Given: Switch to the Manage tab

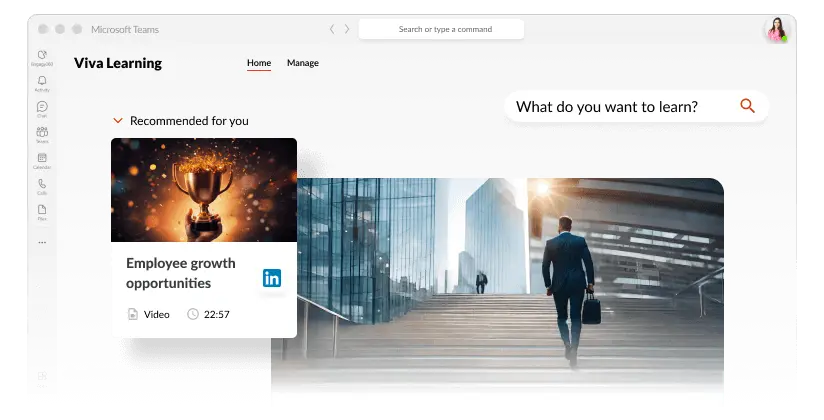Looking at the screenshot, I should 303,63.
